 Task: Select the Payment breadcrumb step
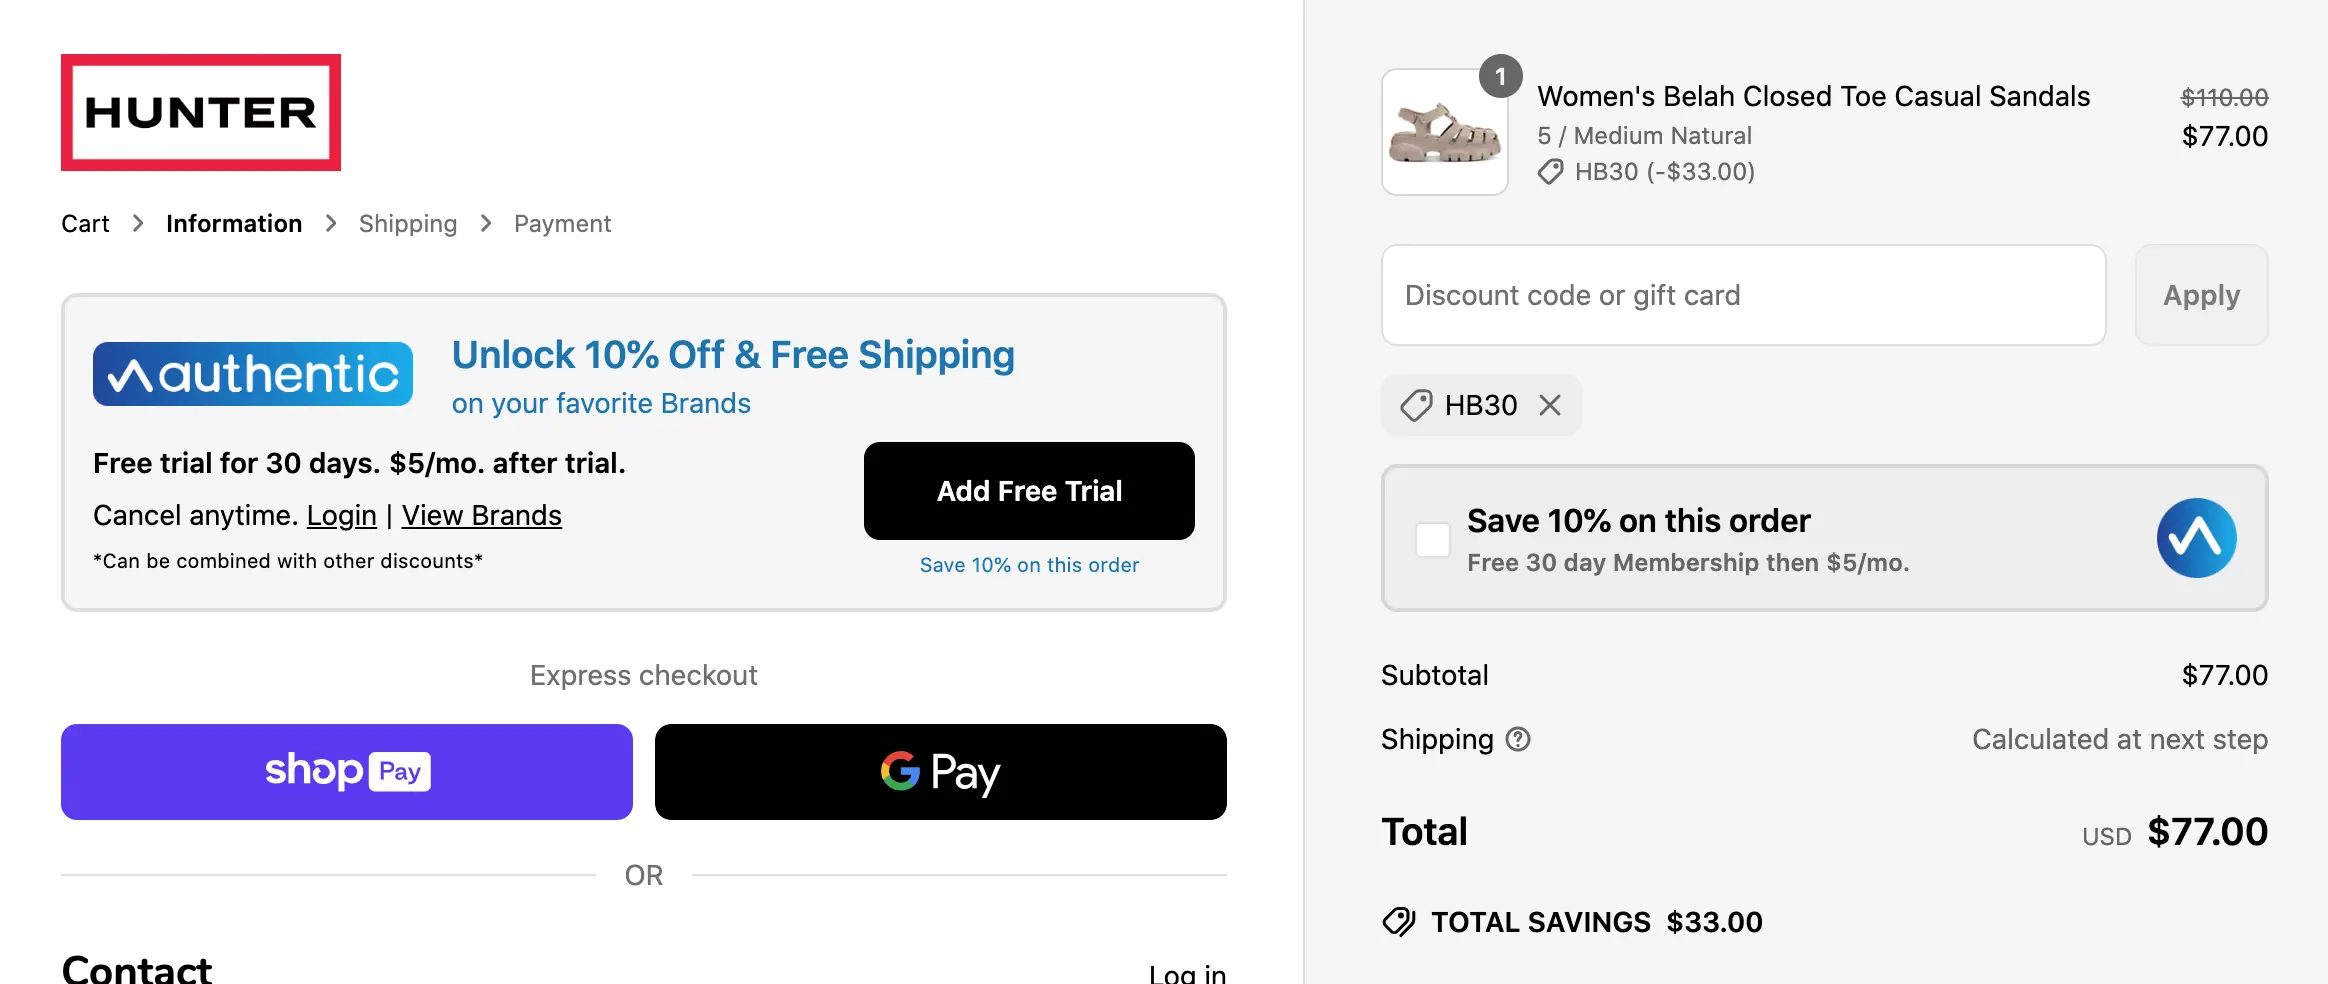click(x=562, y=224)
